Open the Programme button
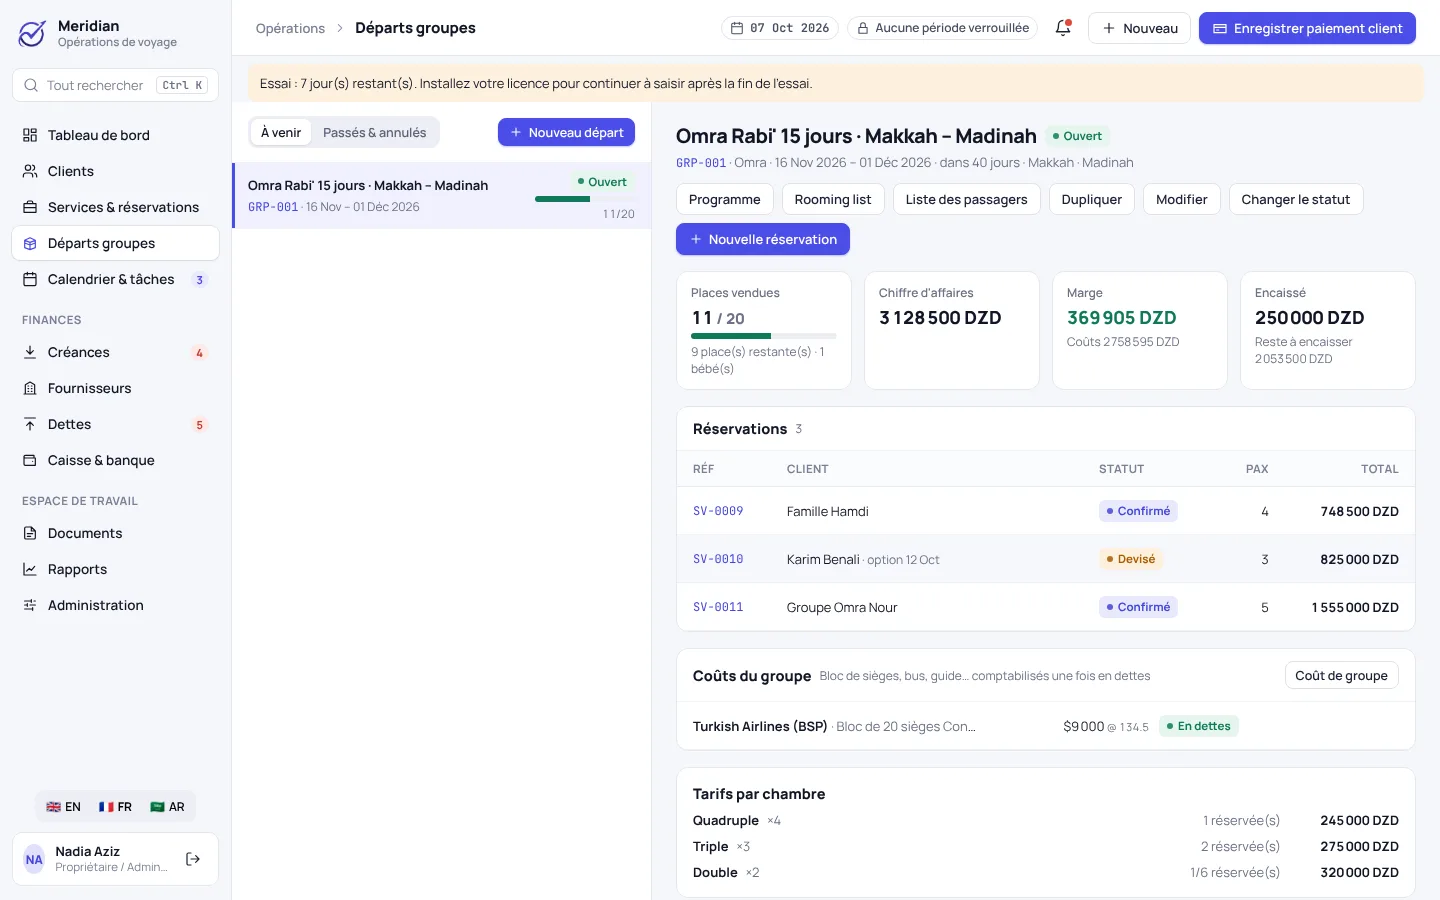This screenshot has width=1440, height=900. (724, 199)
